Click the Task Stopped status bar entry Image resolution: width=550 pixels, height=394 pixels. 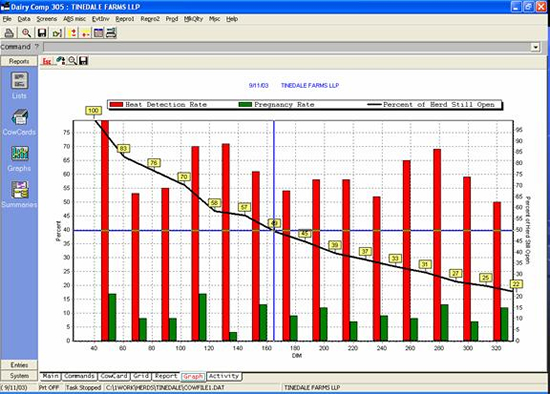tap(83, 388)
